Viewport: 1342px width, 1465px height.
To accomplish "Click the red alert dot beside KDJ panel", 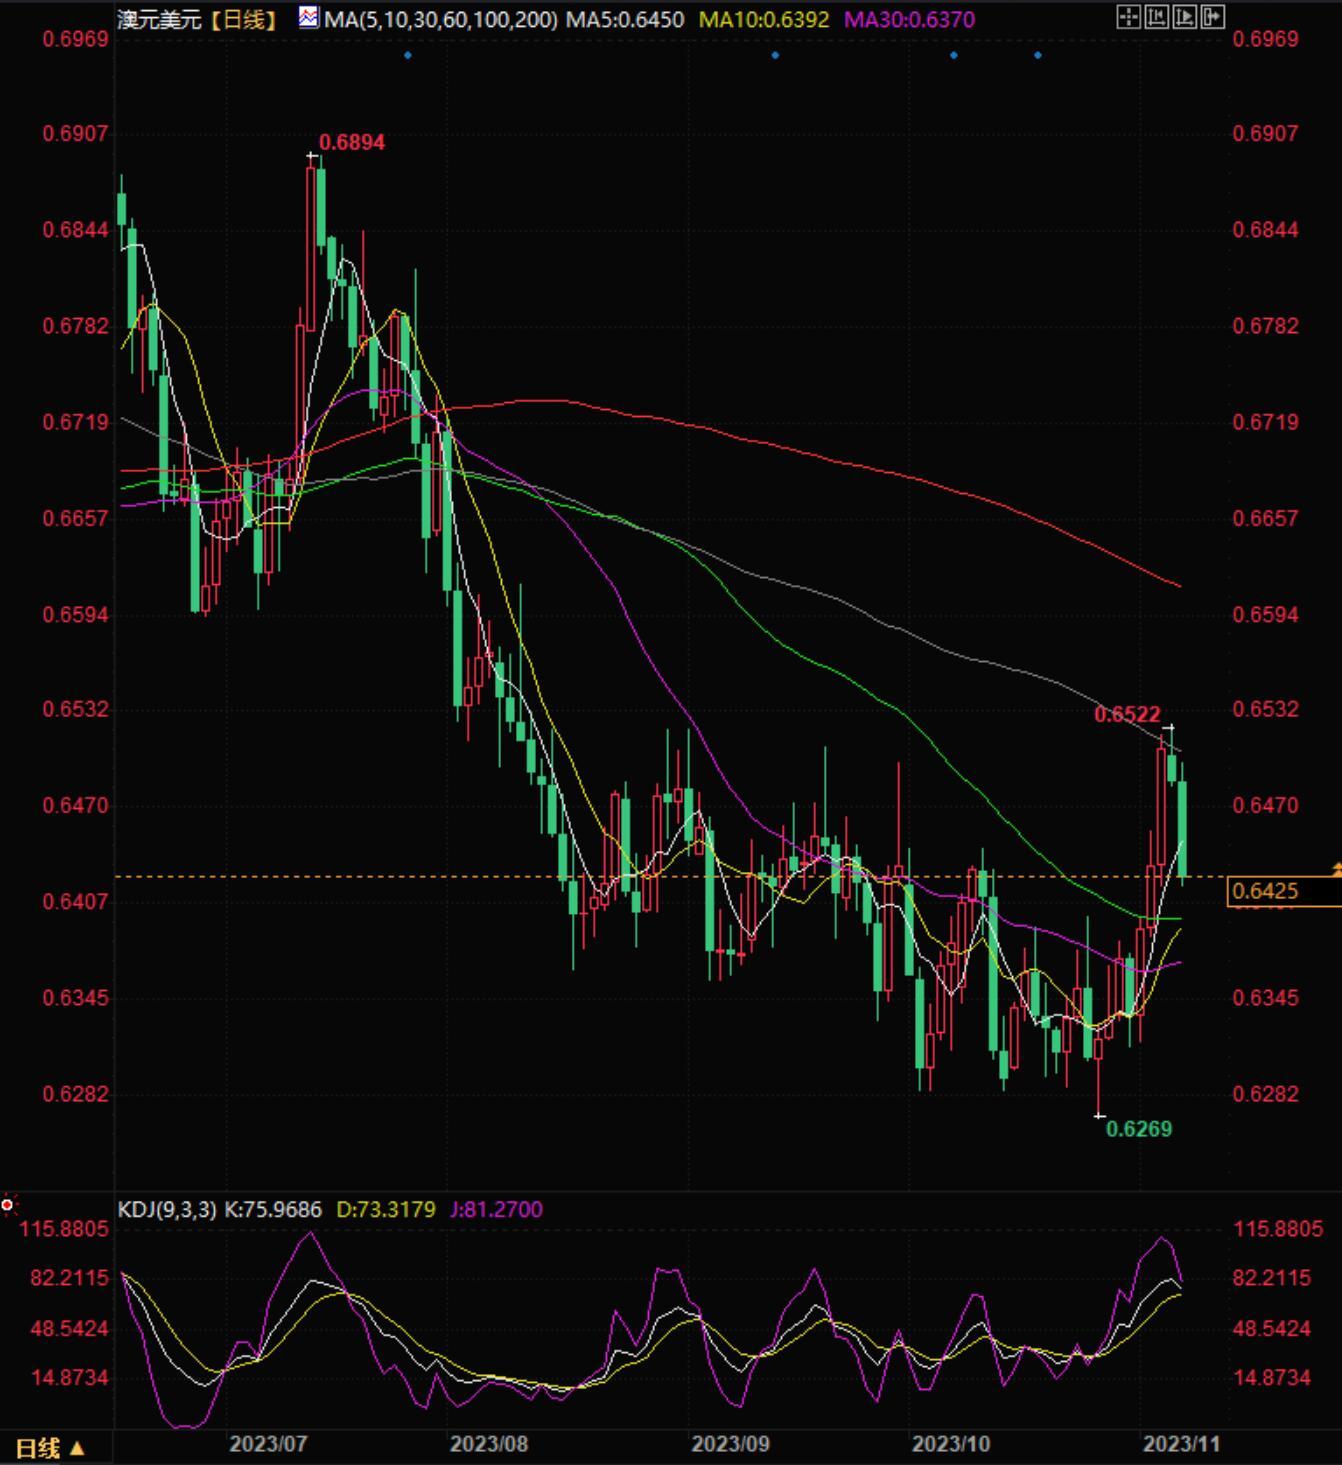I will (8, 1205).
